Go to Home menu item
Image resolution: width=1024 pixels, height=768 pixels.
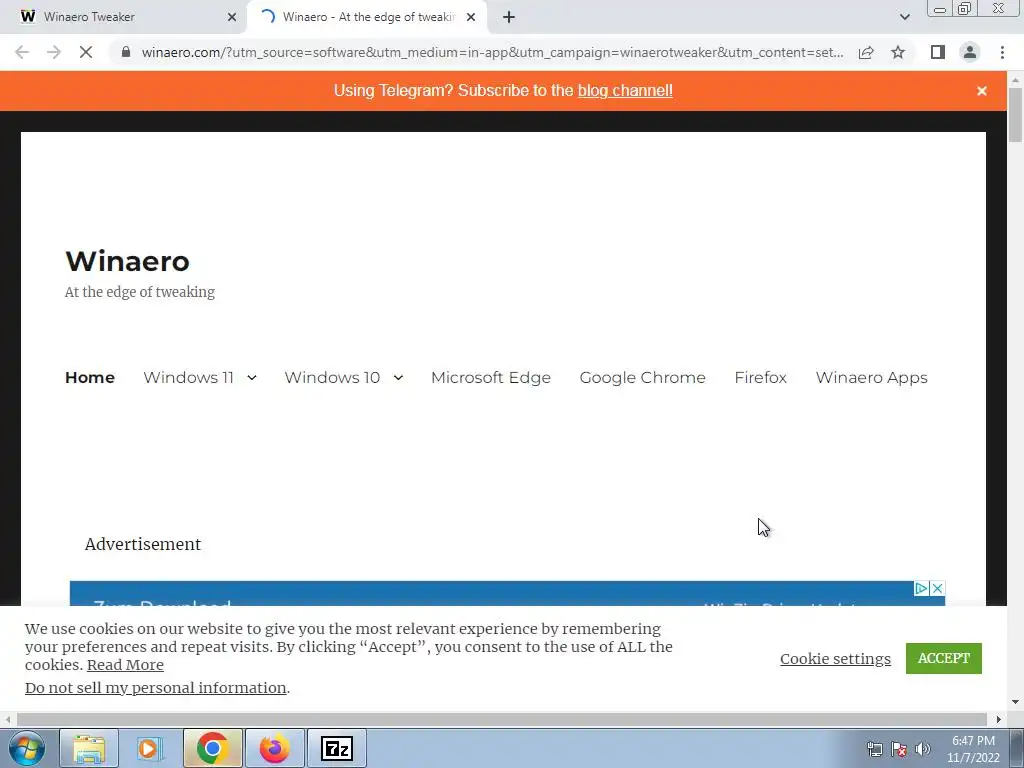(90, 377)
